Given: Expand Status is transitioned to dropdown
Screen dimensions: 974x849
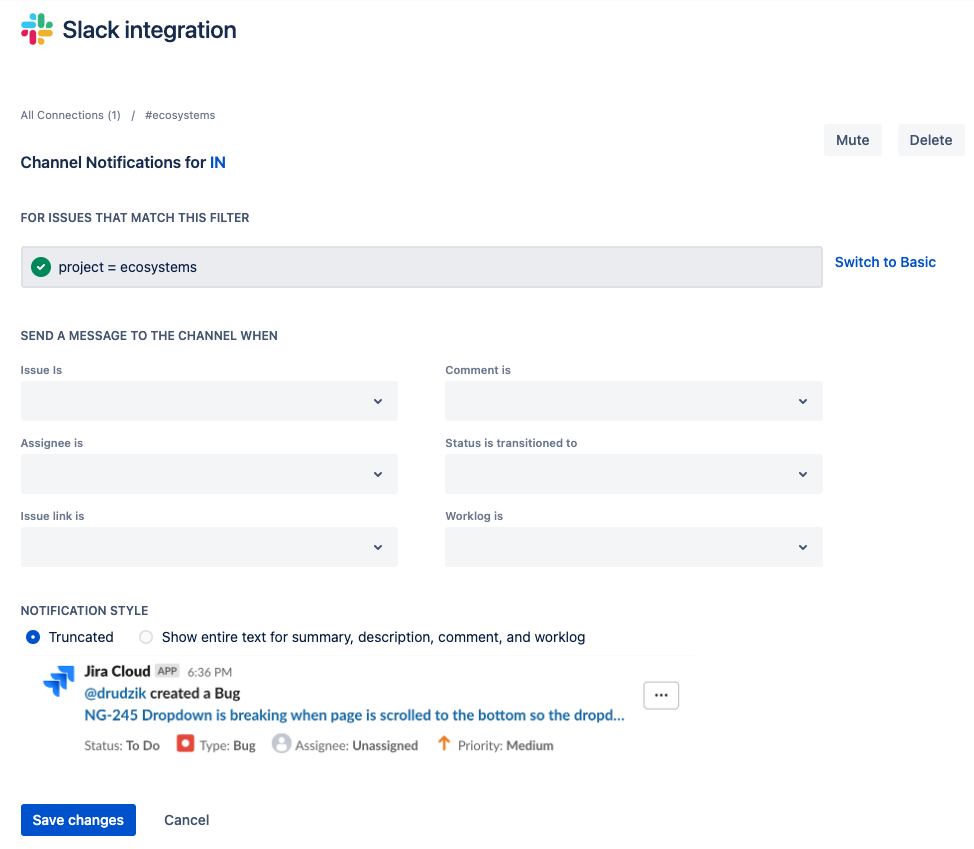Looking at the screenshot, I should tap(634, 474).
